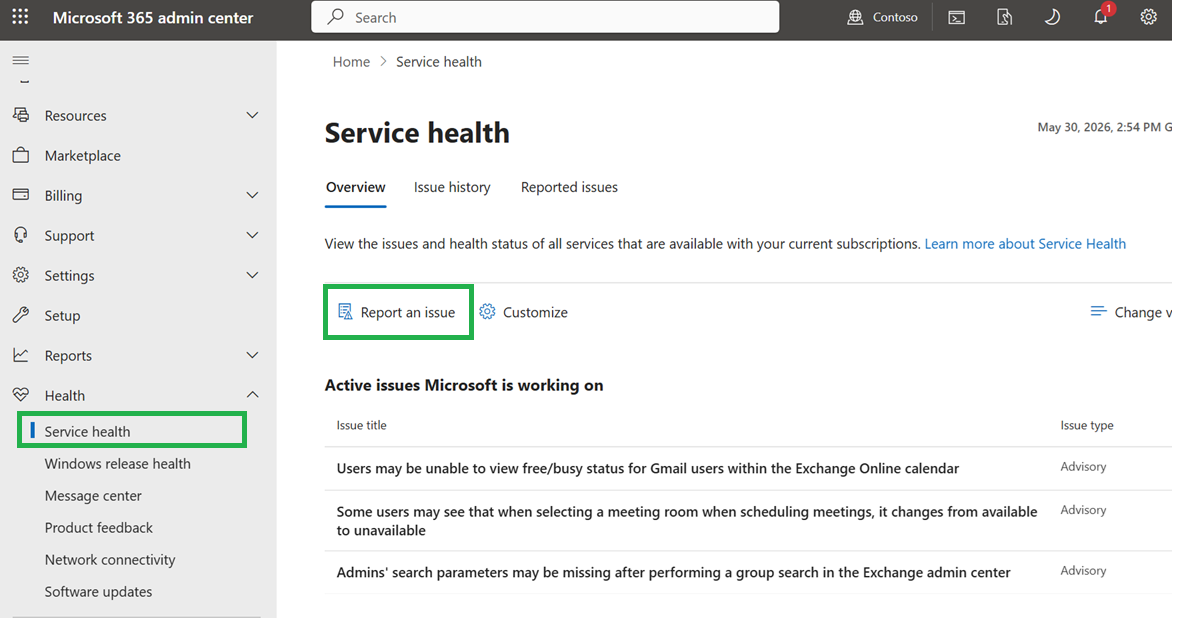Collapse the Health menu chevron
The height and width of the screenshot is (618, 1177).
(x=252, y=395)
